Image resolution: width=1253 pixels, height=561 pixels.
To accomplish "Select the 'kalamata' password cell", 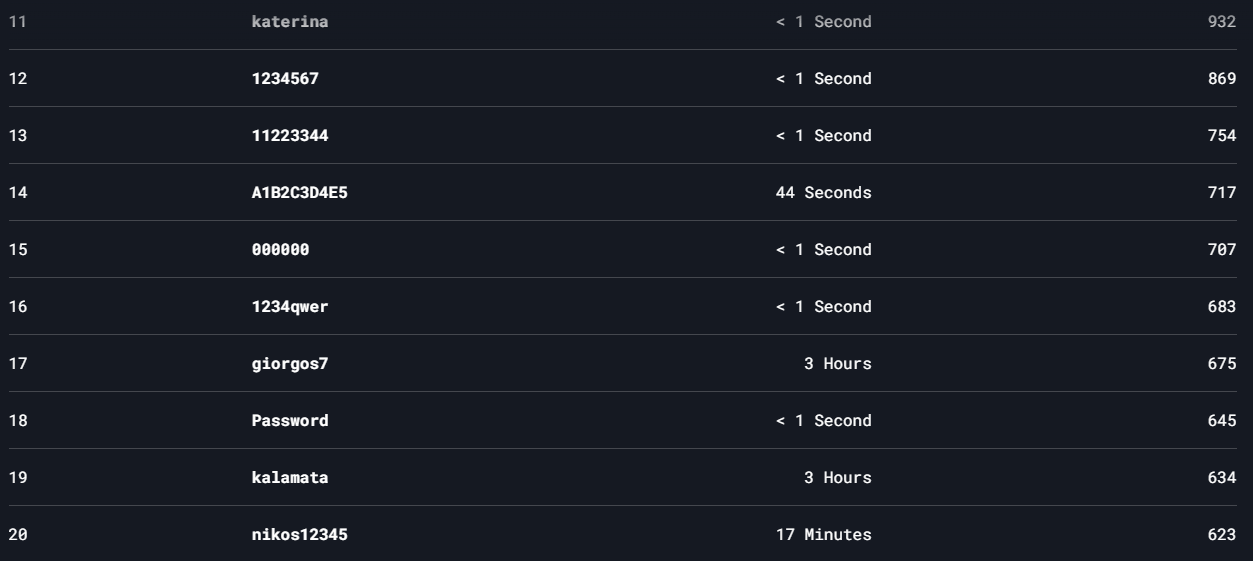I will click(289, 477).
